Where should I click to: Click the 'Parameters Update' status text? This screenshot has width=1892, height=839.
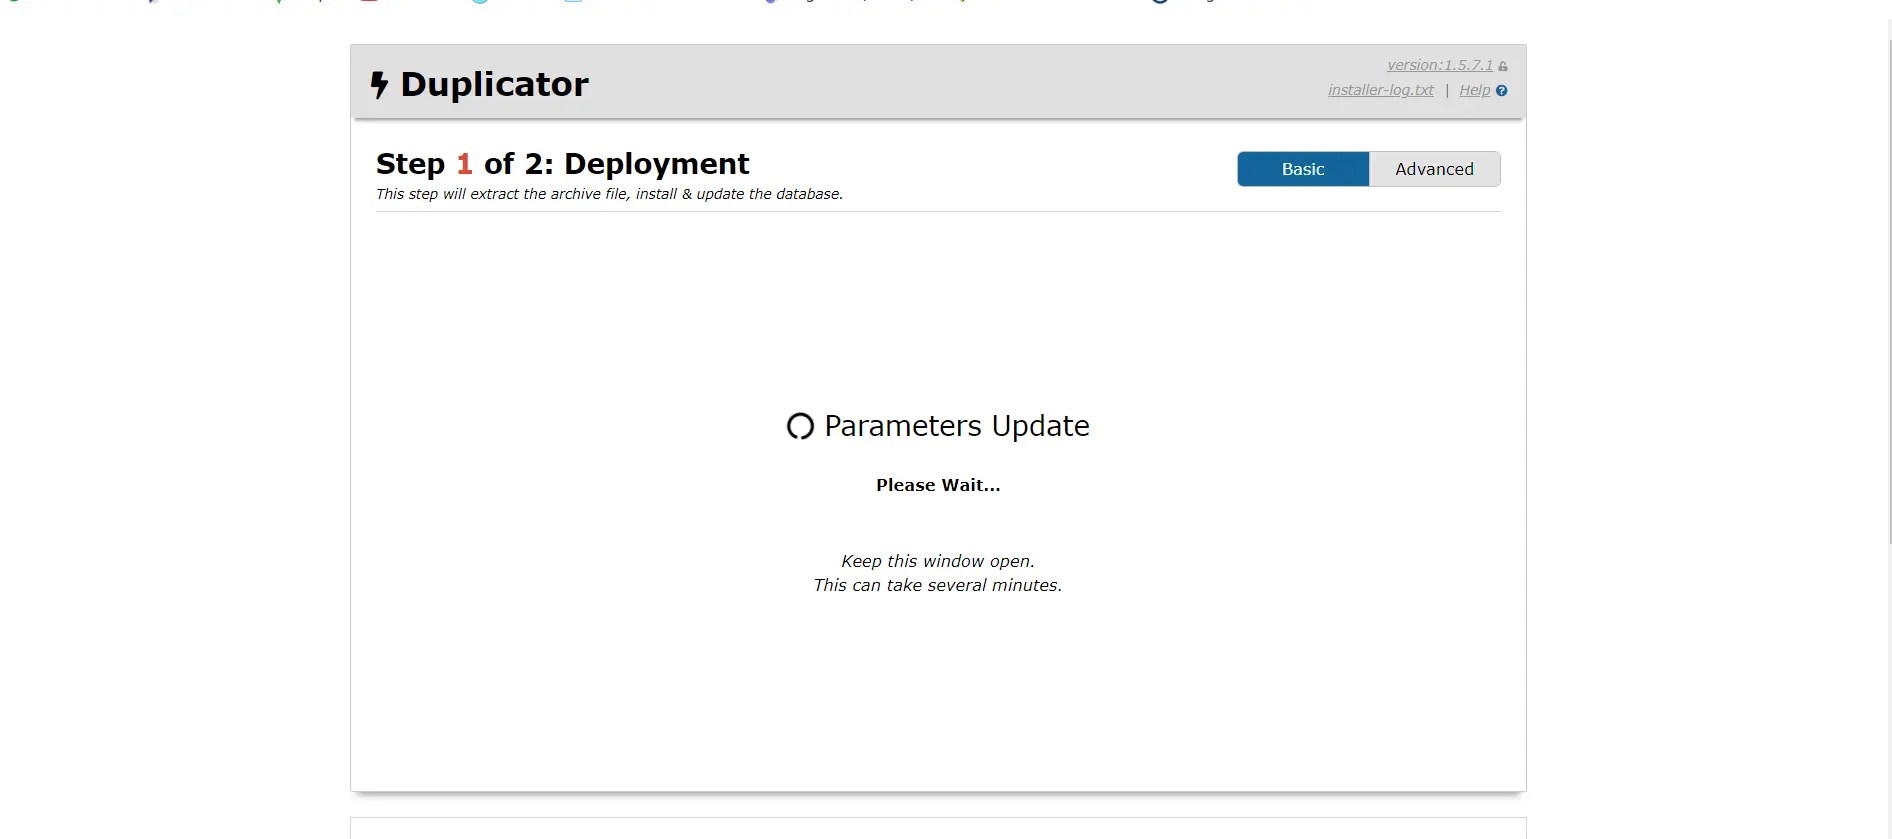(957, 426)
